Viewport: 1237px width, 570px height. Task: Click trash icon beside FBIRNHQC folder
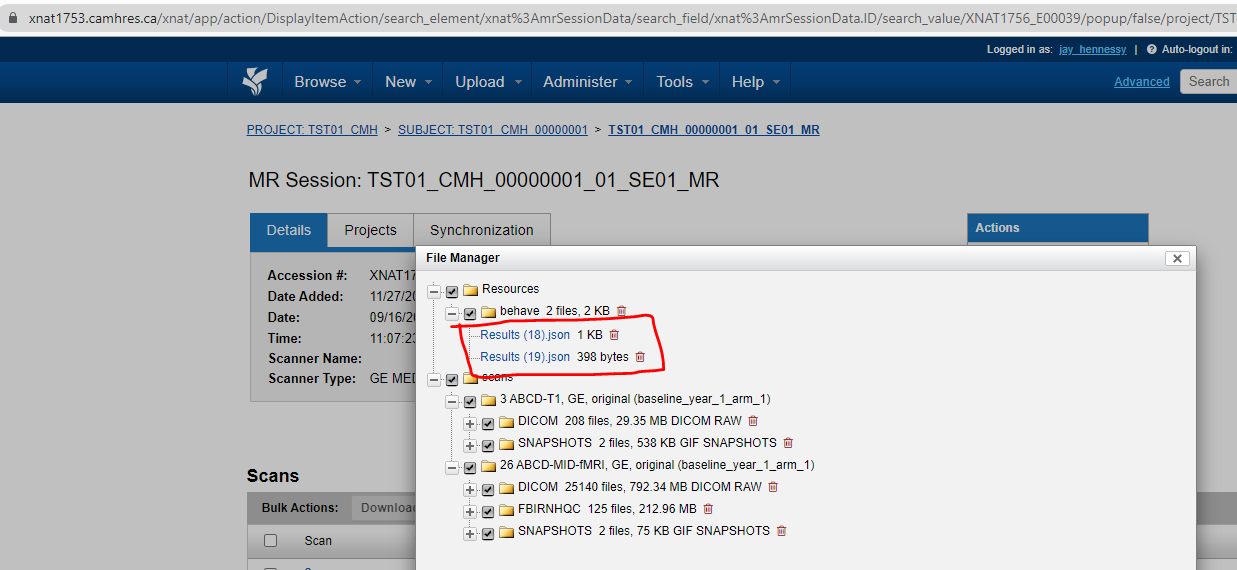coord(708,509)
